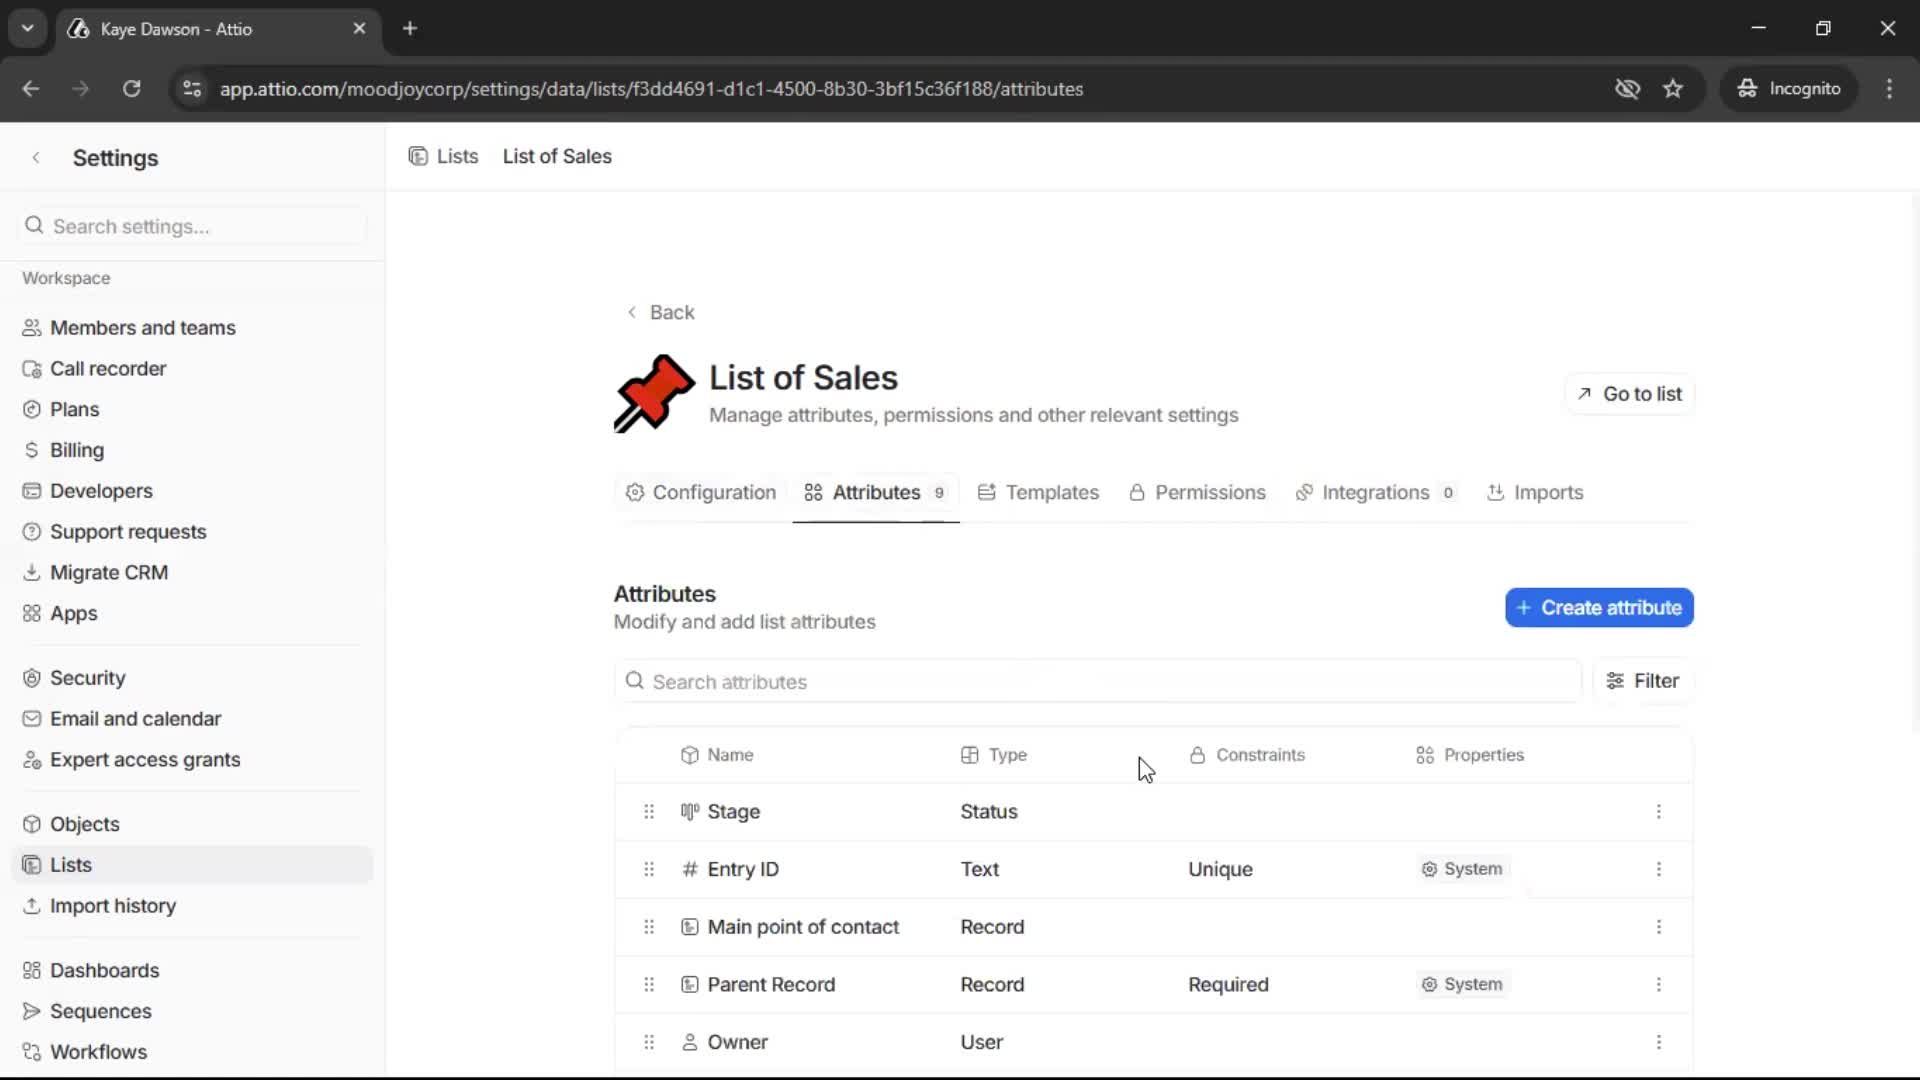Open Workflows from the sidebar
The image size is (1920, 1080).
[x=97, y=1051]
